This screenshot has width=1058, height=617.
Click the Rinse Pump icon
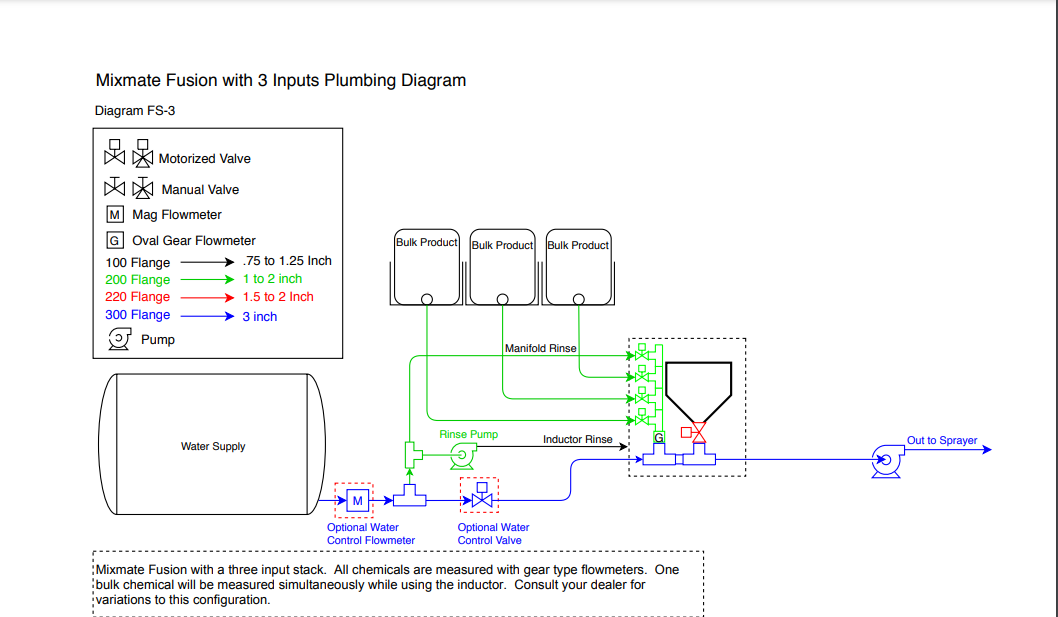[461, 454]
